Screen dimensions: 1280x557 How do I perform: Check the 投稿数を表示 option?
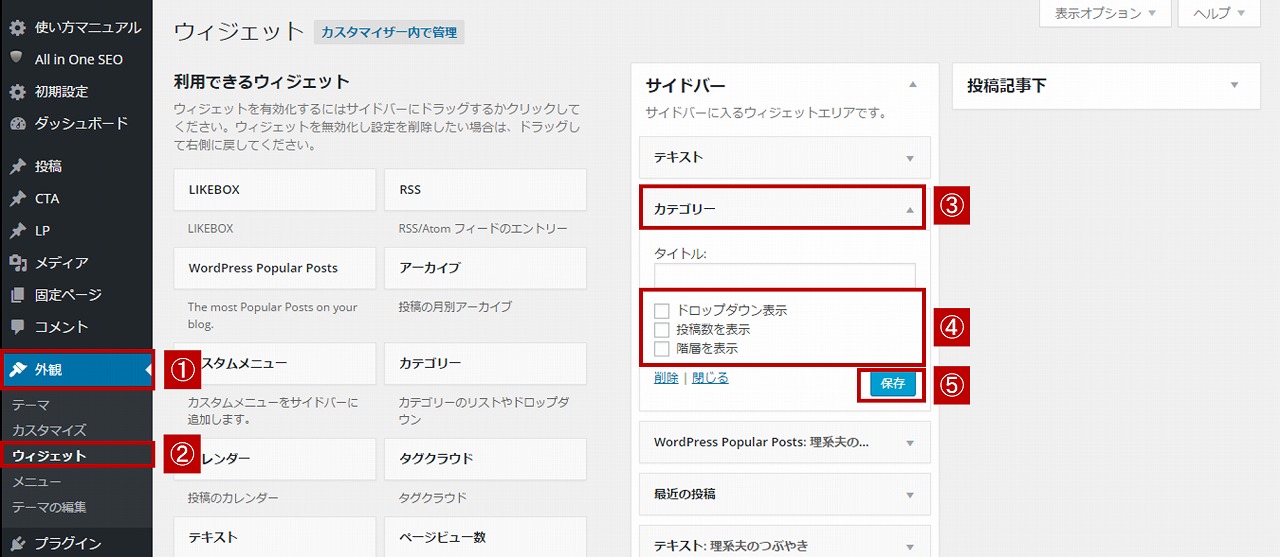661,330
